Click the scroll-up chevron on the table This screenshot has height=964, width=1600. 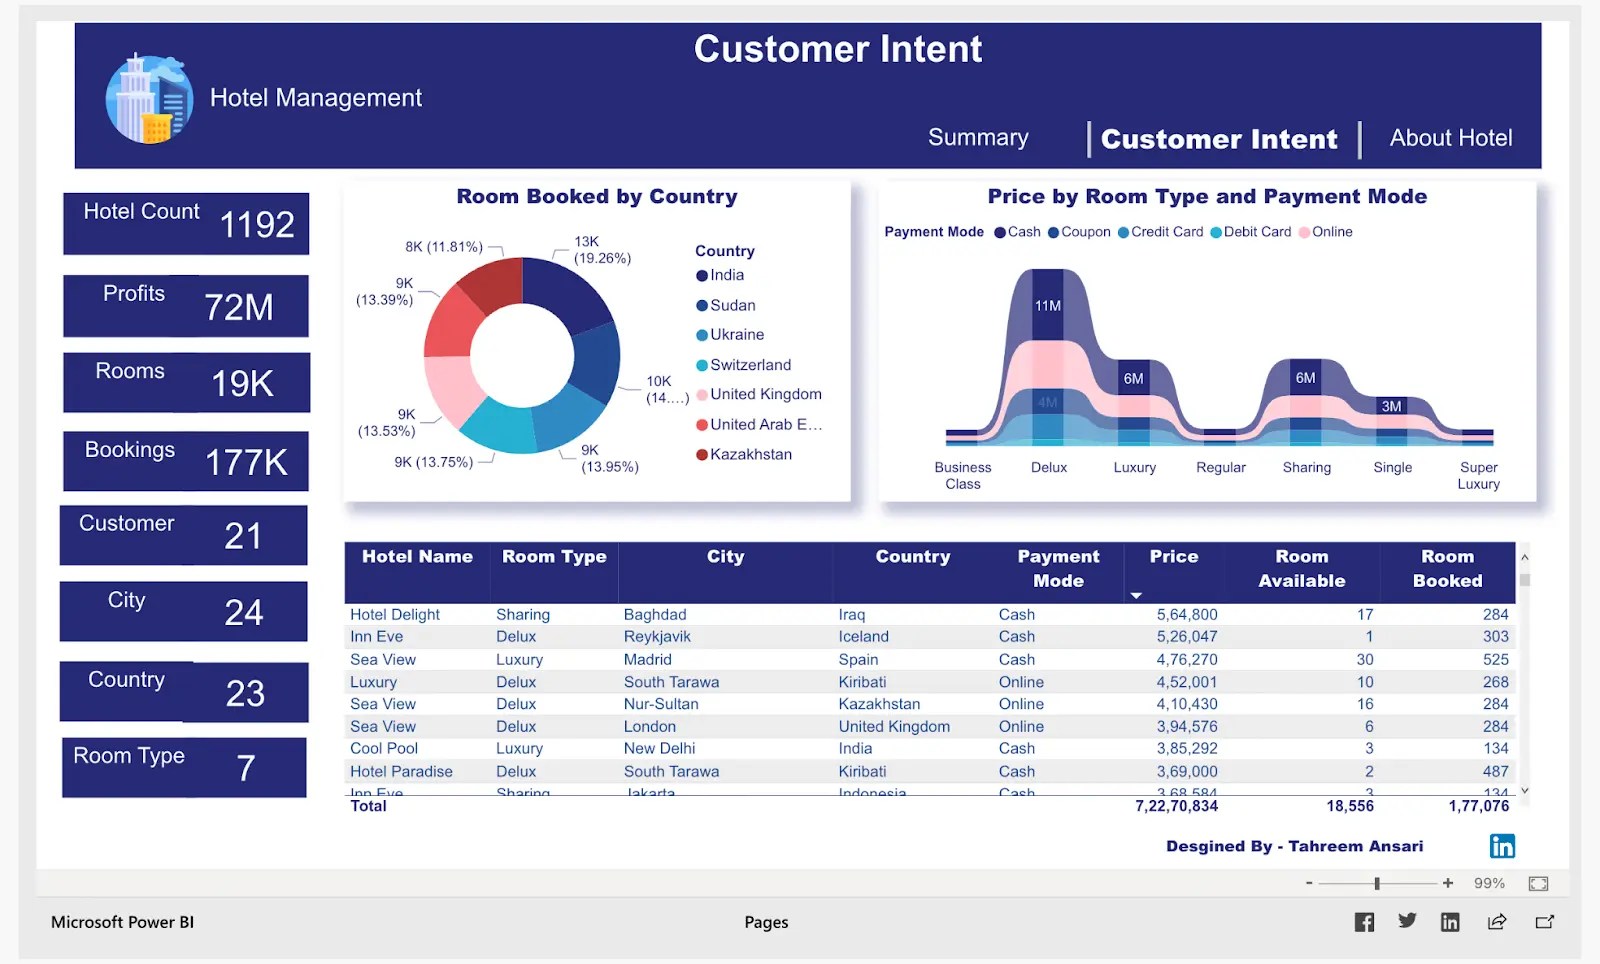(x=1524, y=557)
